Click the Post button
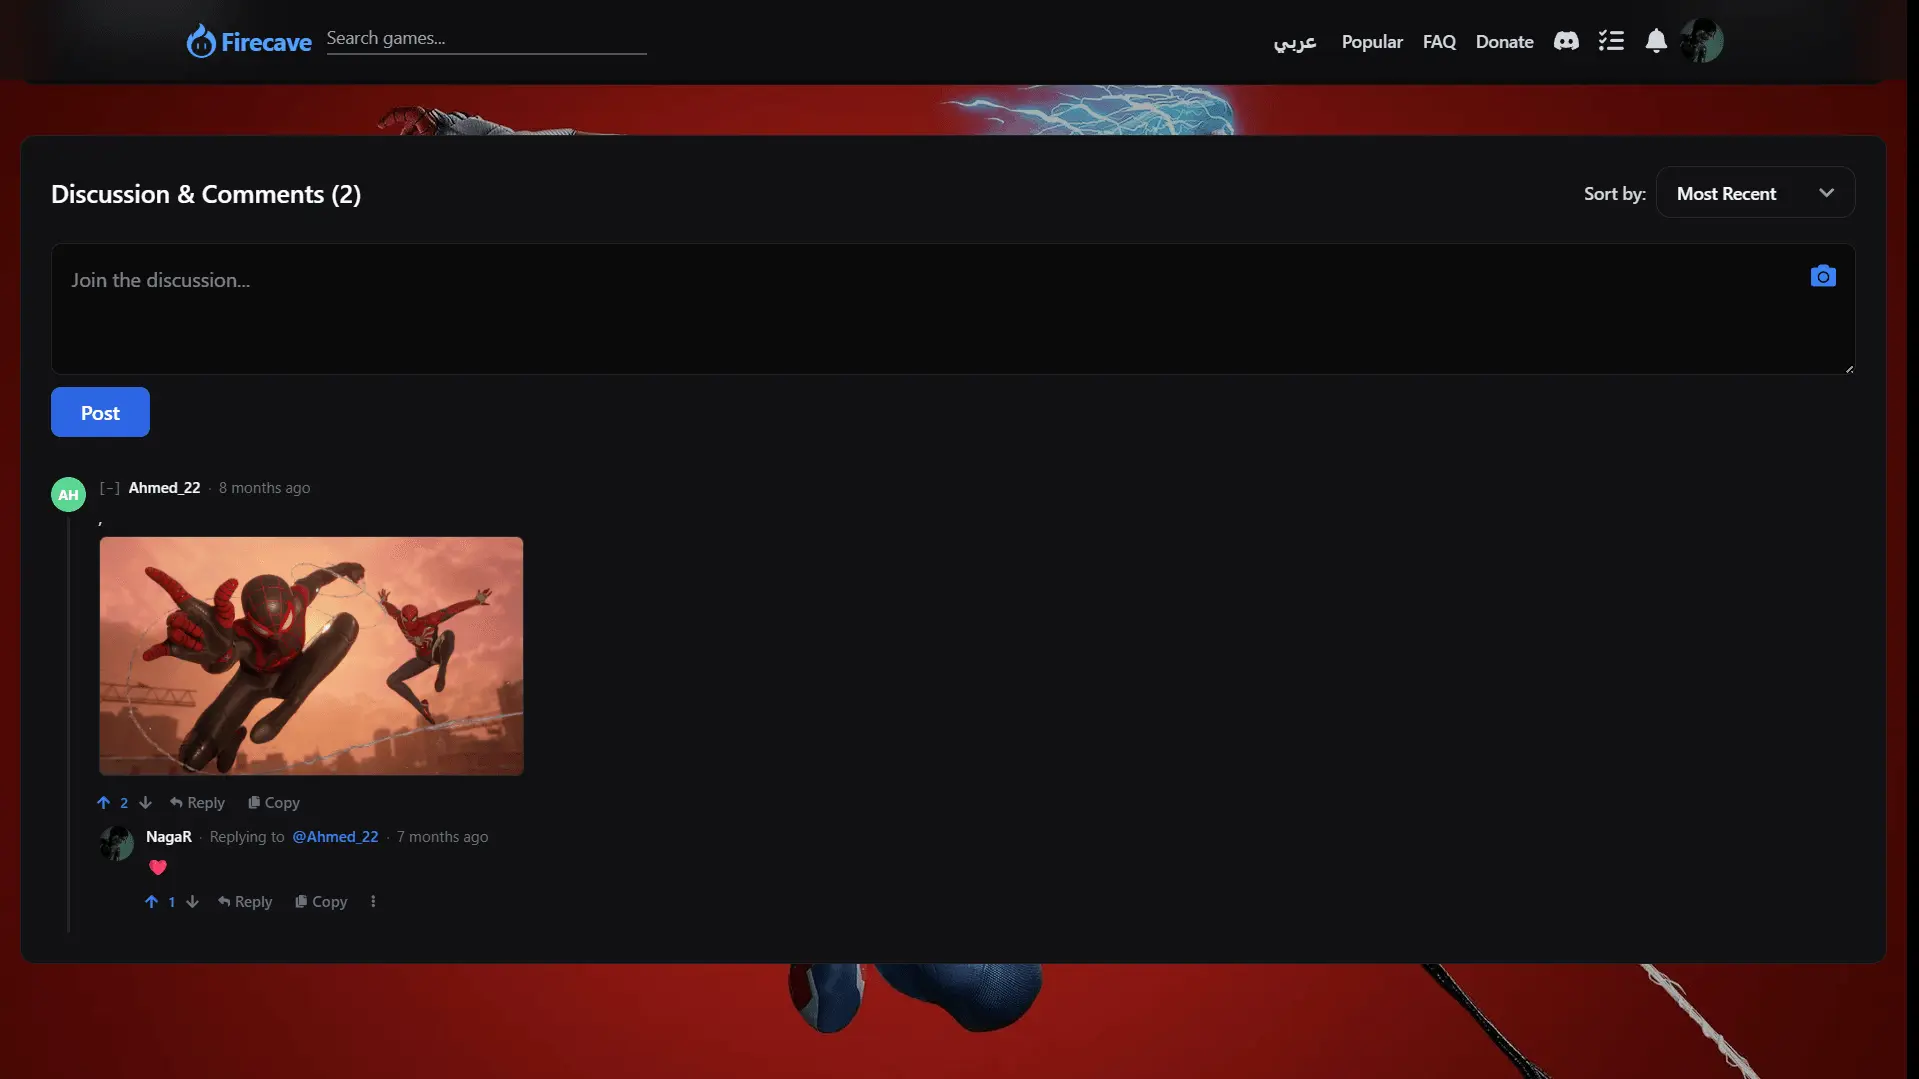This screenshot has height=1079, width=1919. click(100, 412)
